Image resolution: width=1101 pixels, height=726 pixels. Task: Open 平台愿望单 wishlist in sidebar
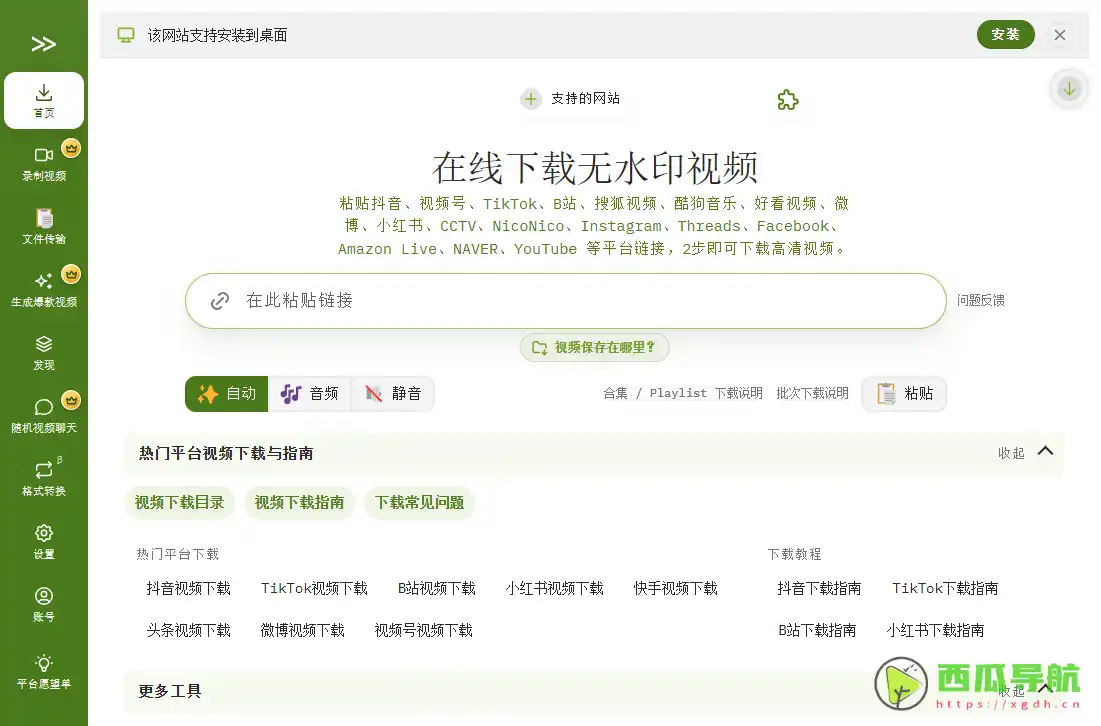44,672
